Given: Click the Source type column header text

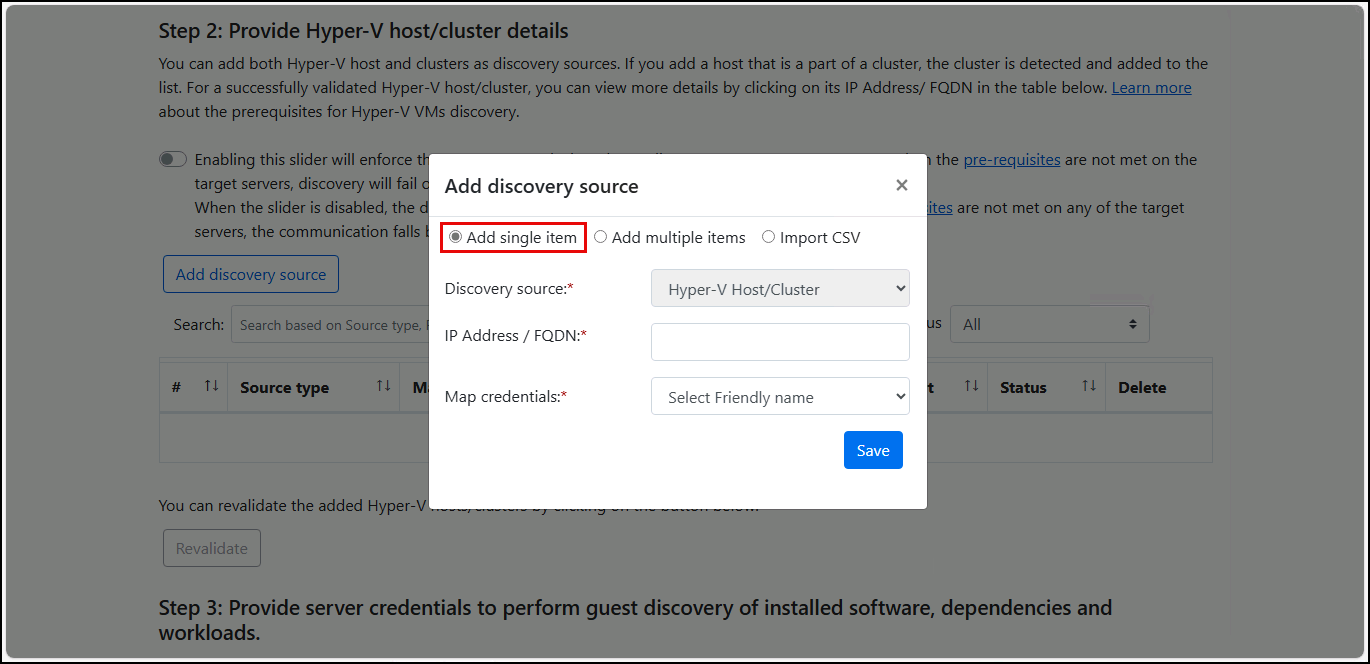Looking at the screenshot, I should point(284,388).
